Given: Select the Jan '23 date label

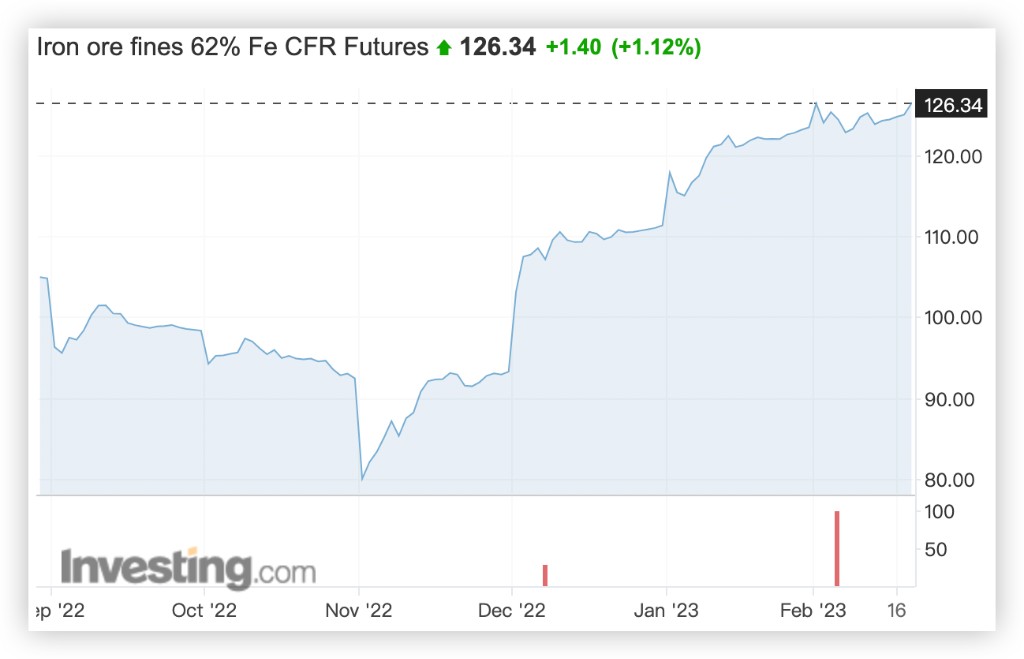Looking at the screenshot, I should coord(668,609).
